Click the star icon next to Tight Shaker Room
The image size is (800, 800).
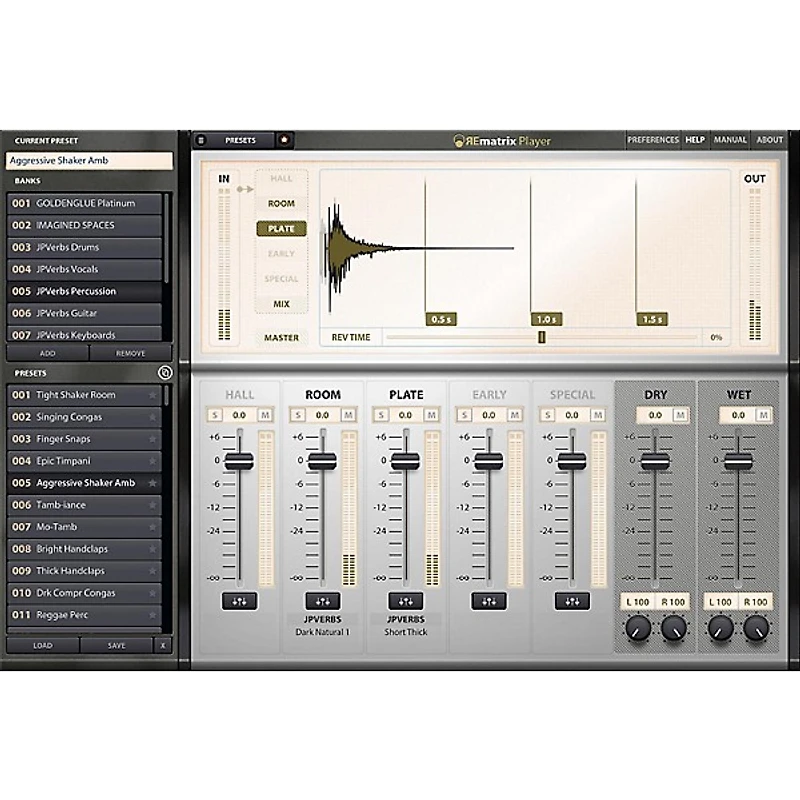point(153,395)
